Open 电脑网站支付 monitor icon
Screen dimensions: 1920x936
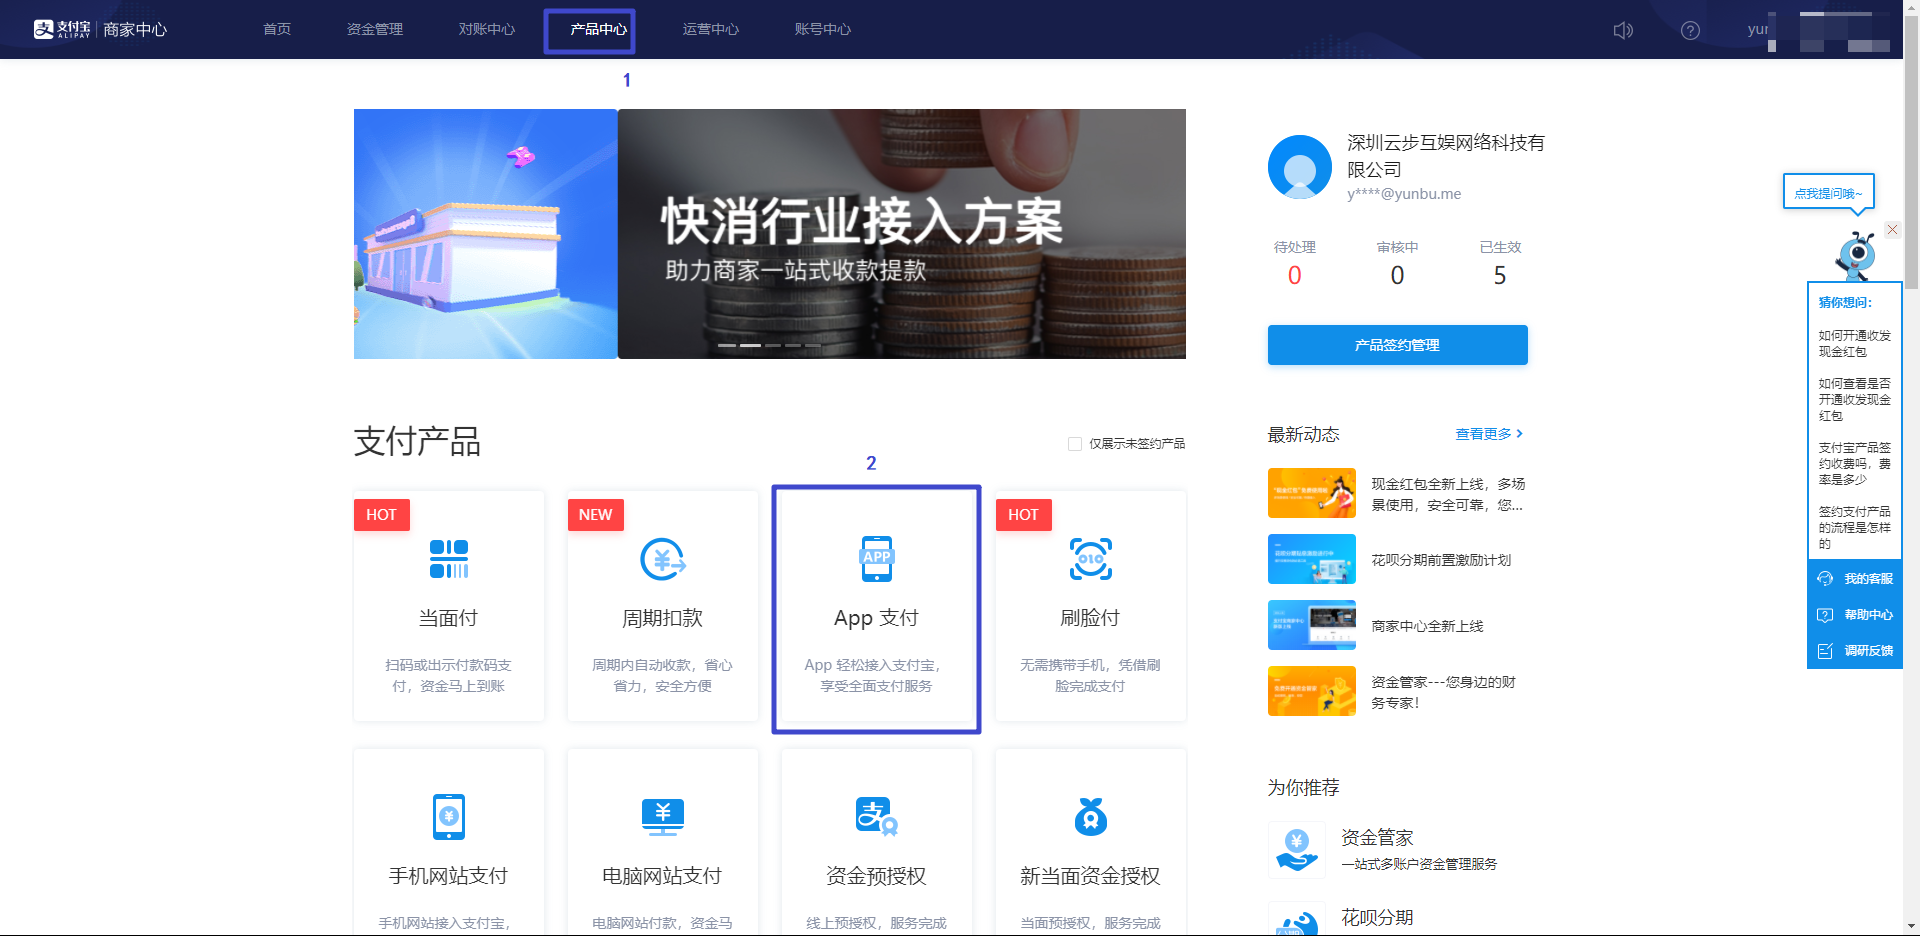662,817
